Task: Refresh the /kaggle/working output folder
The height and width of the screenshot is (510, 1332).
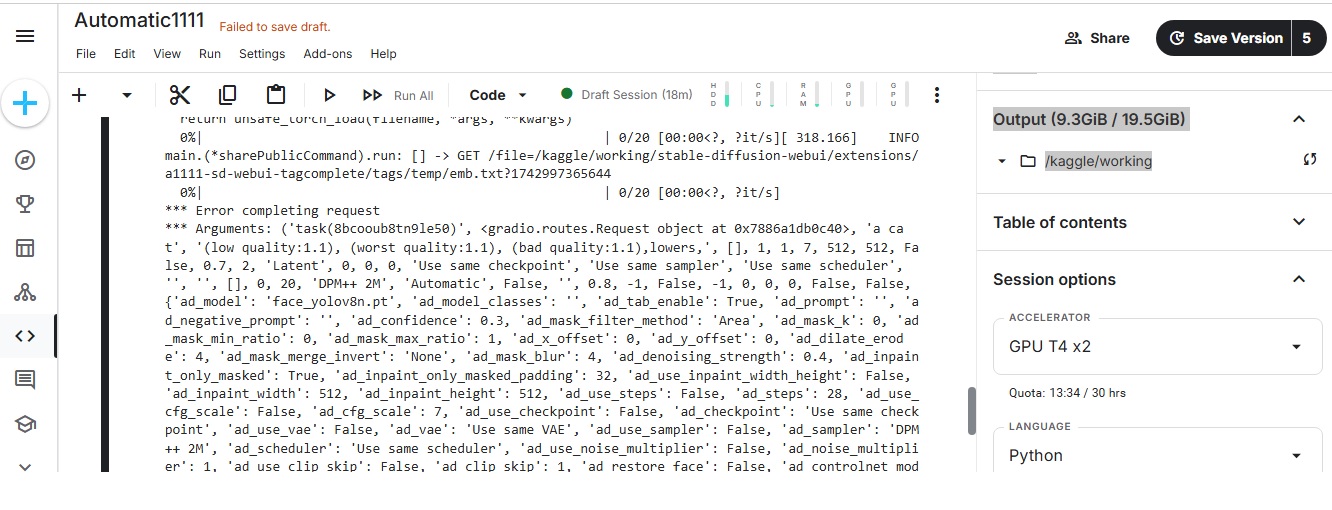Action: pos(1309,161)
